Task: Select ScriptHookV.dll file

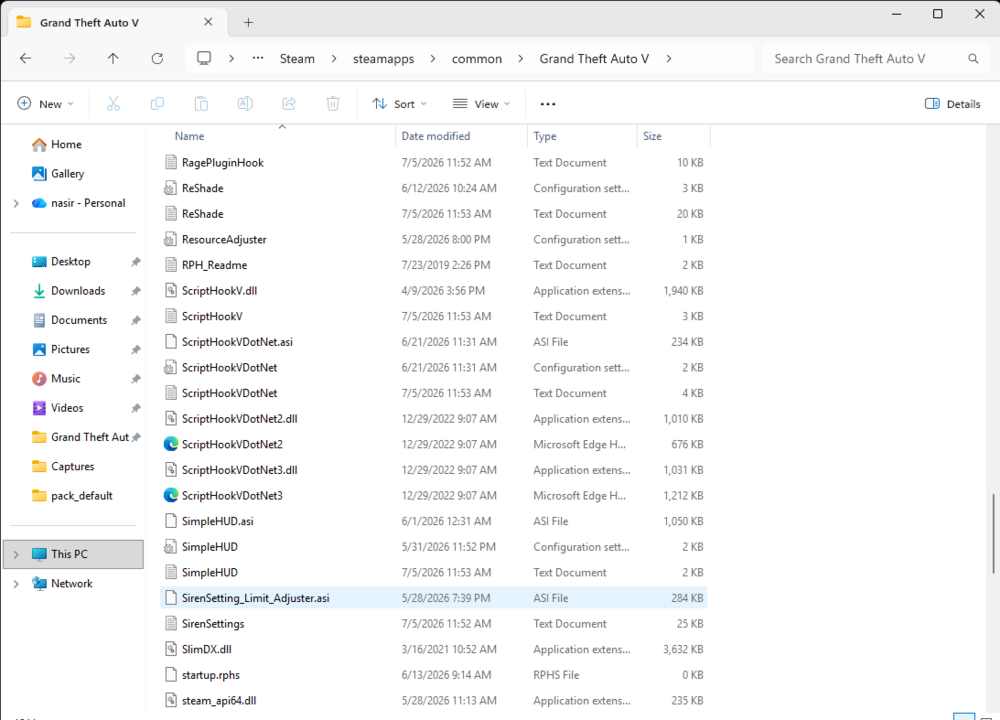Action: 434,291
